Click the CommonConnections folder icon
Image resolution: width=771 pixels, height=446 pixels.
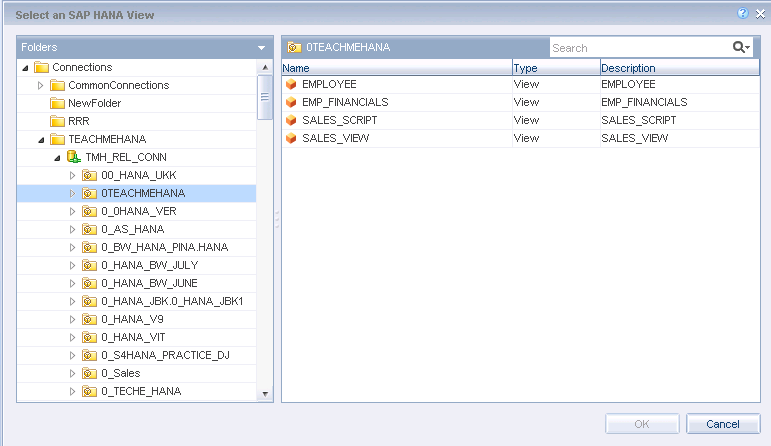[58, 85]
